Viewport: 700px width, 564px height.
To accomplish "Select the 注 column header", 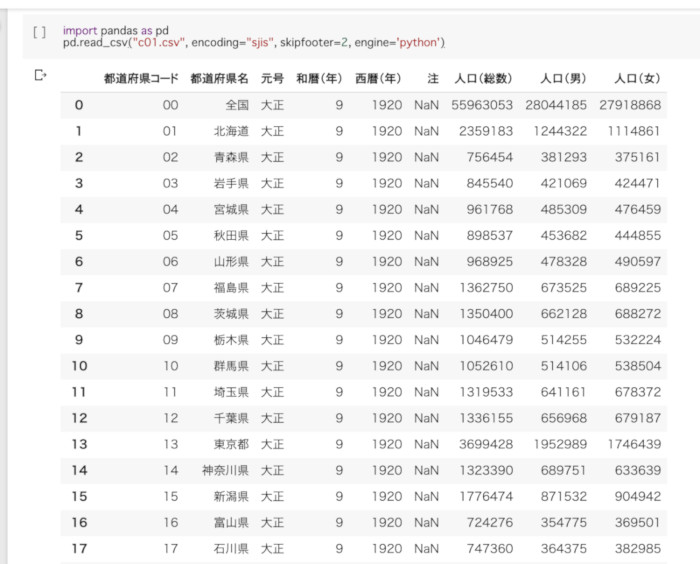I will point(433,79).
